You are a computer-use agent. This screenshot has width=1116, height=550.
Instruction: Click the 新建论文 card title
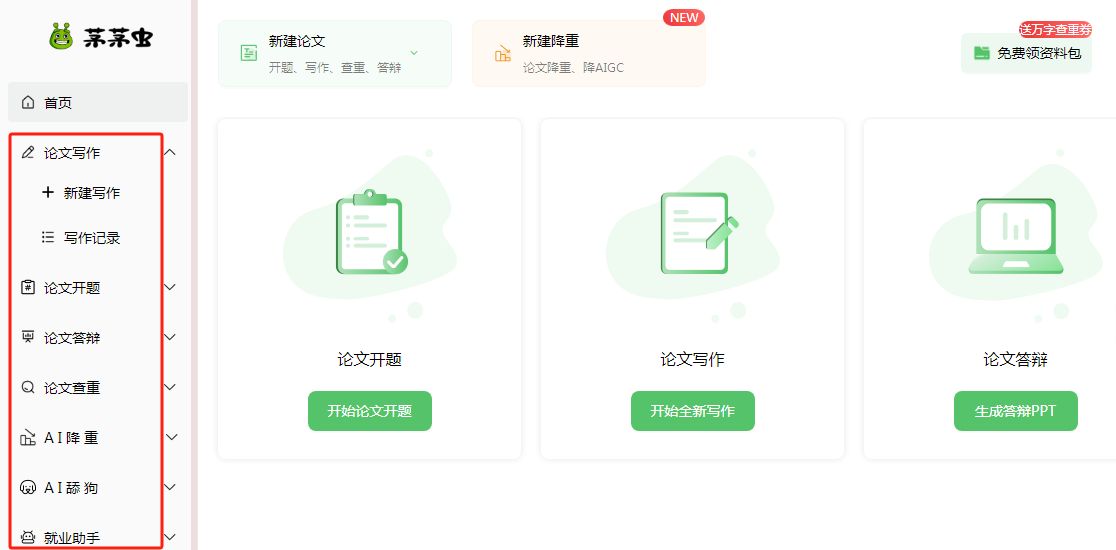pos(297,41)
